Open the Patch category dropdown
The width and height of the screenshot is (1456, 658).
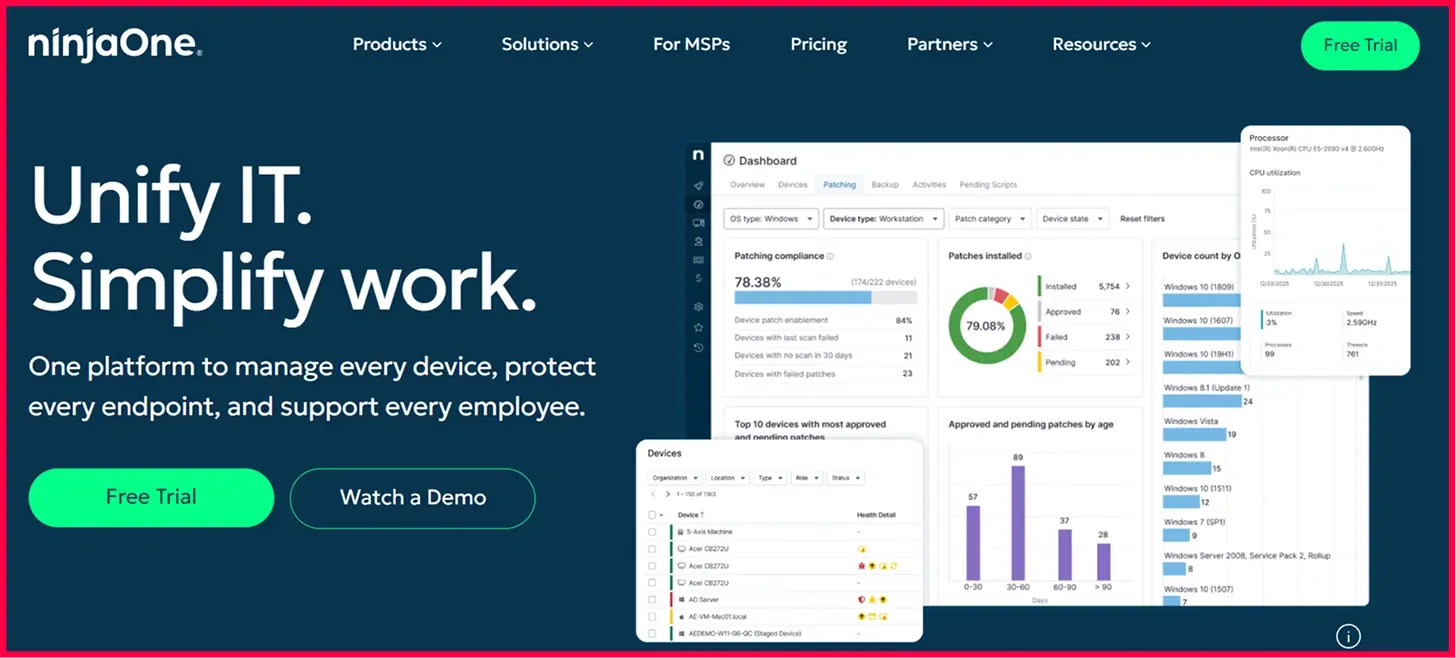click(x=989, y=218)
